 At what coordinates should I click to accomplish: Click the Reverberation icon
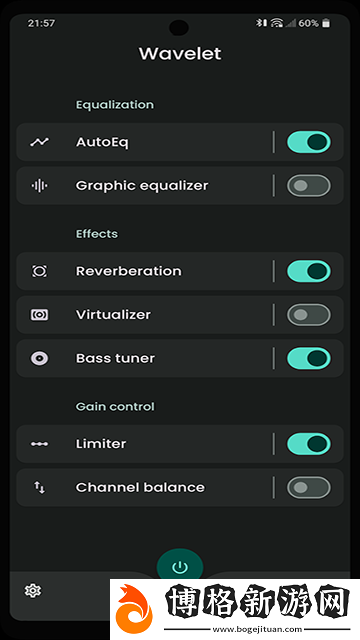40,271
